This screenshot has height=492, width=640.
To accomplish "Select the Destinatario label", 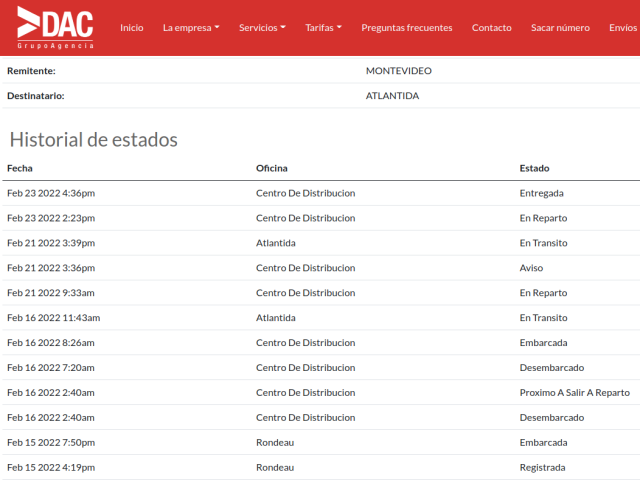I will [x=36, y=96].
